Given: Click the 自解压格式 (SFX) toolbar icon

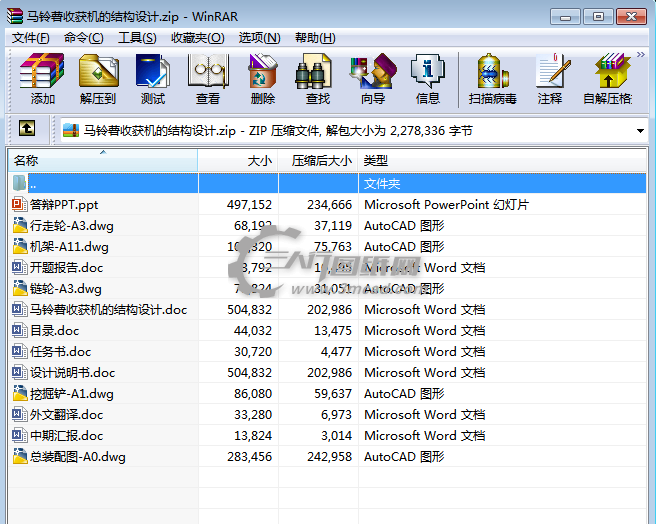Looking at the screenshot, I should pyautogui.click(x=608, y=79).
